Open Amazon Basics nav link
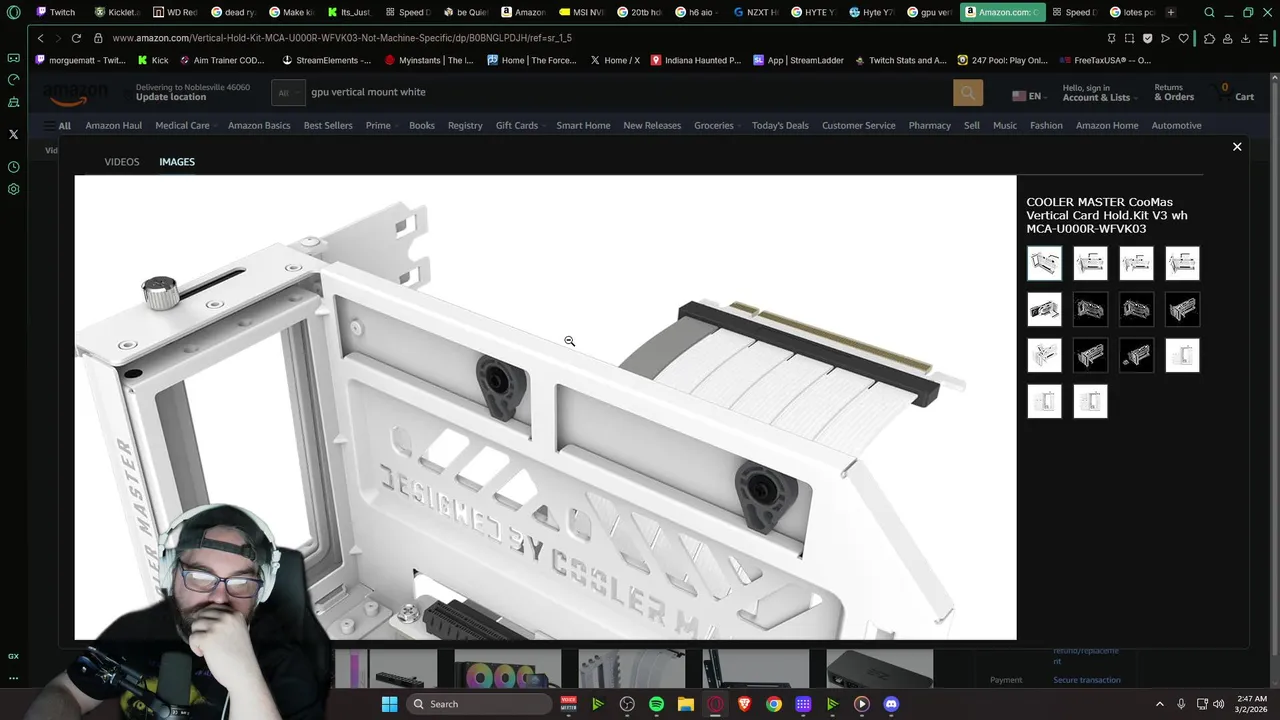1280x720 pixels. click(x=259, y=126)
